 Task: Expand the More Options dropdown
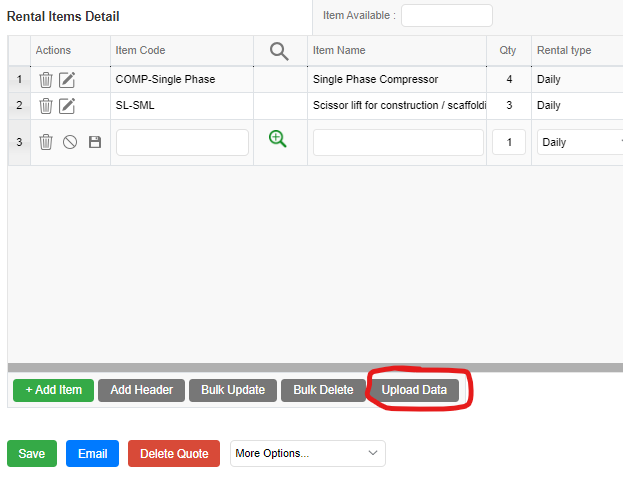pyautogui.click(x=308, y=453)
